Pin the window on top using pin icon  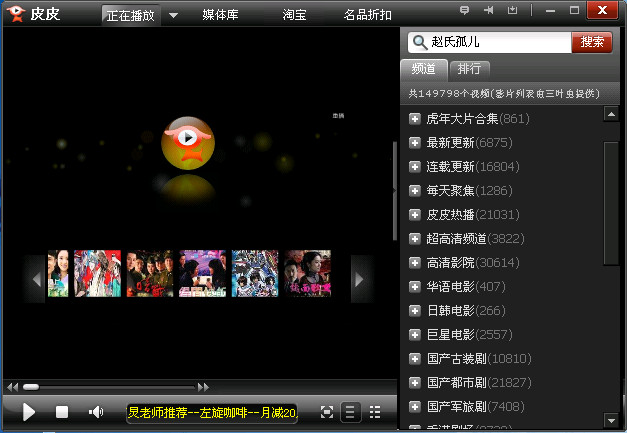pyautogui.click(x=489, y=10)
